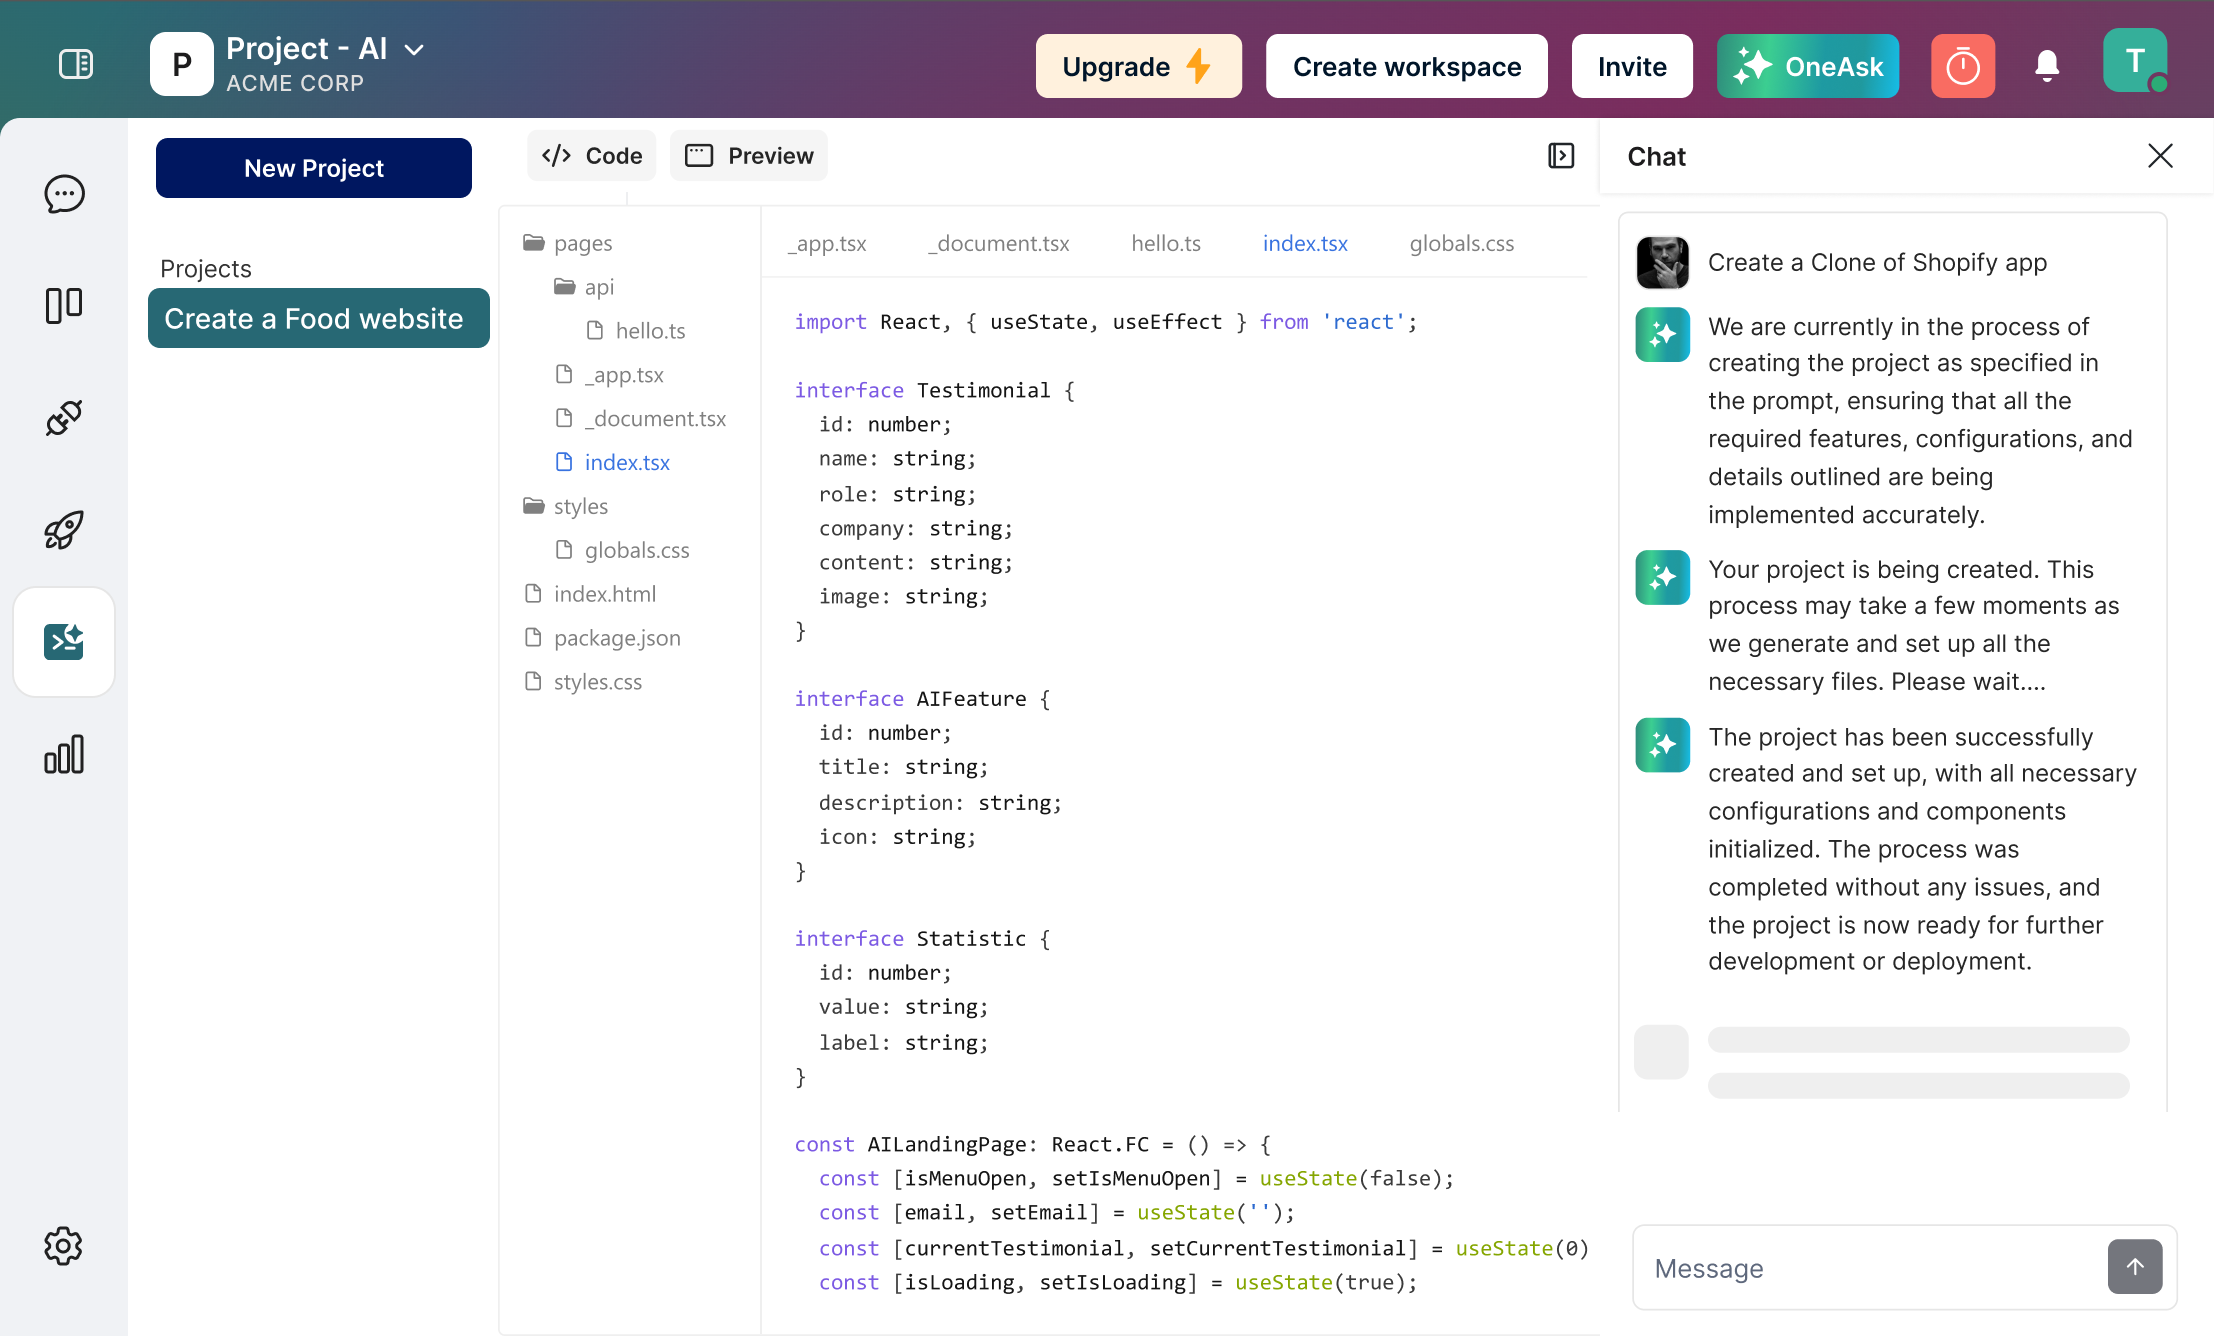Select the AI code builder icon
2214x1336 pixels.
coord(64,642)
